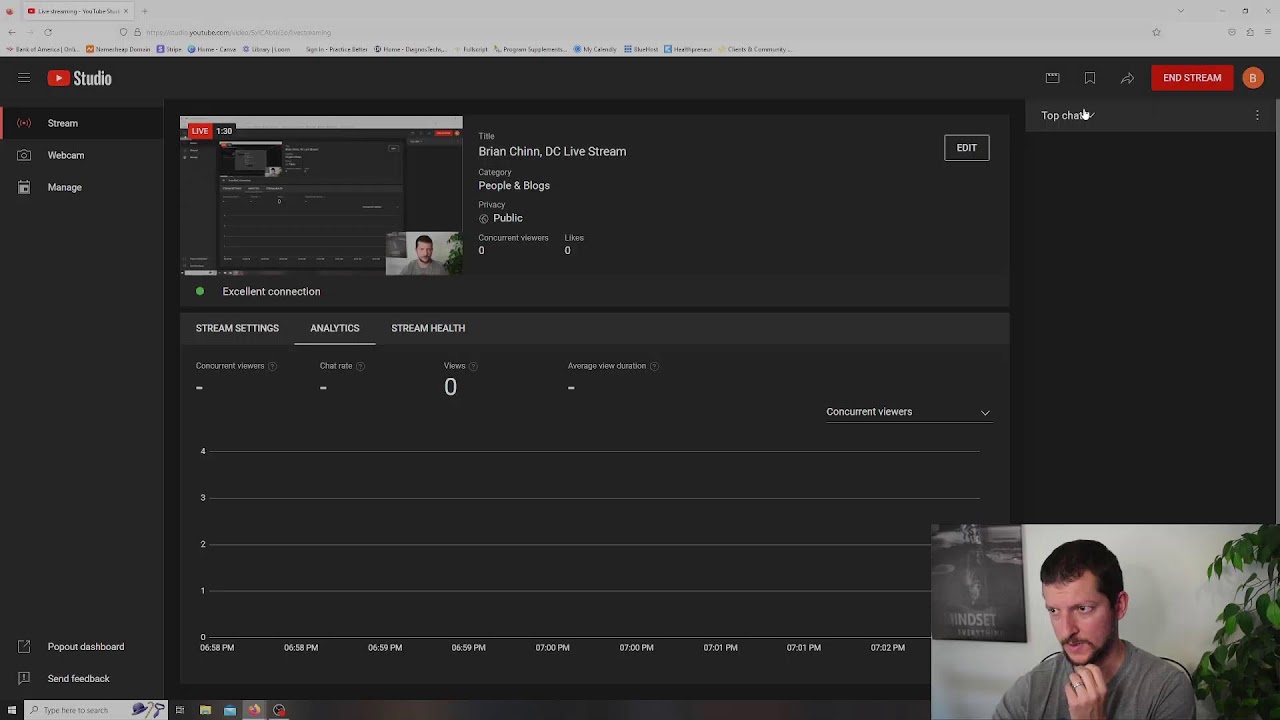Viewport: 1280px width, 720px height.
Task: Reload the page with browser refresh
Action: [47, 32]
